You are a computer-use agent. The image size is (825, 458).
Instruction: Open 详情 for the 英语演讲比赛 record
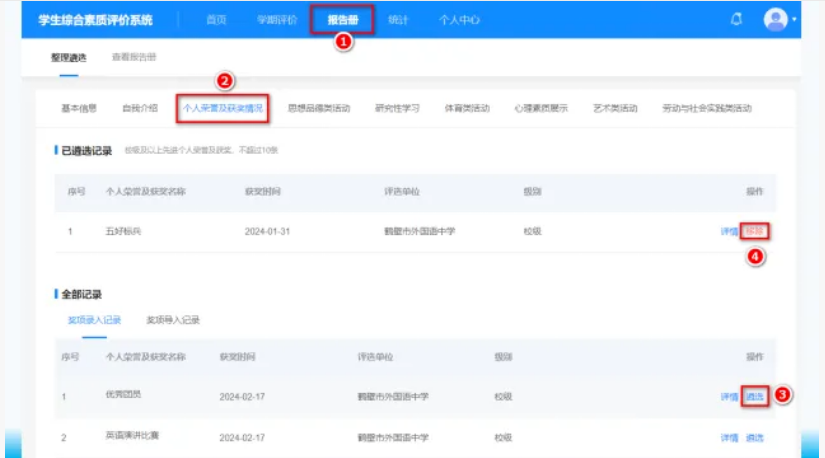[729, 438]
